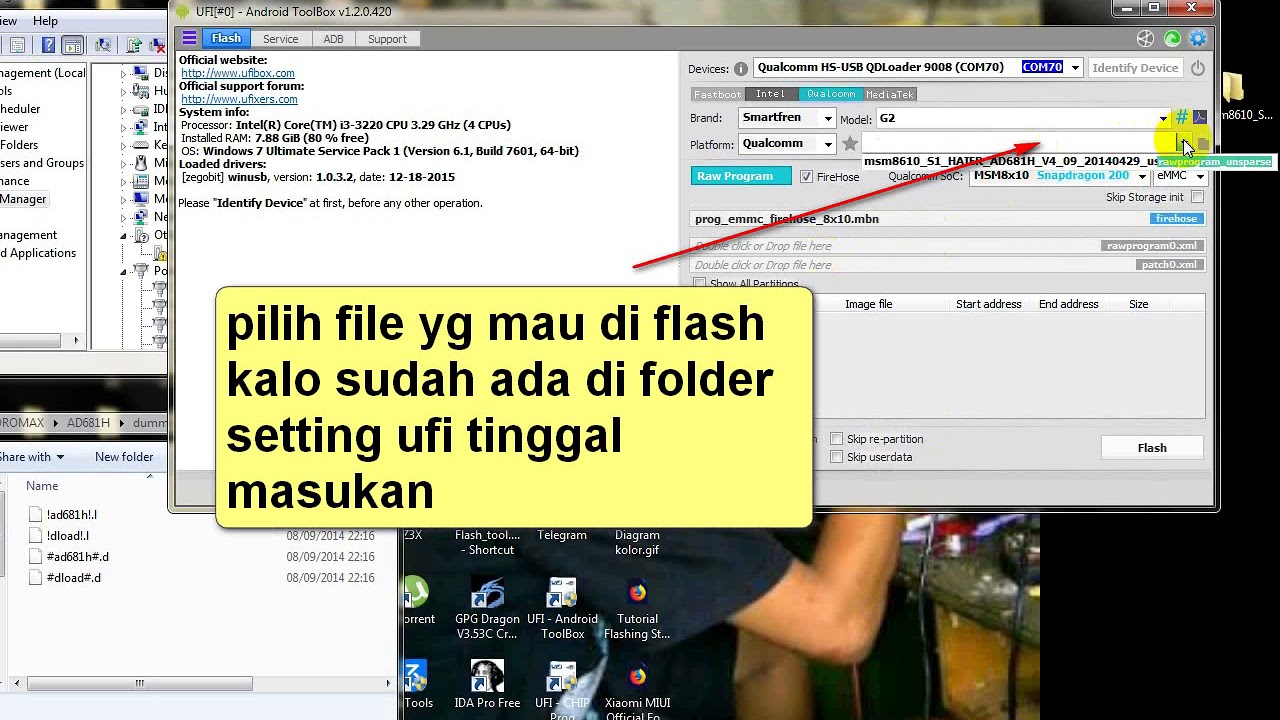Open the Devices COM port dropdown
Viewport: 1280px width, 720px height.
1075,68
